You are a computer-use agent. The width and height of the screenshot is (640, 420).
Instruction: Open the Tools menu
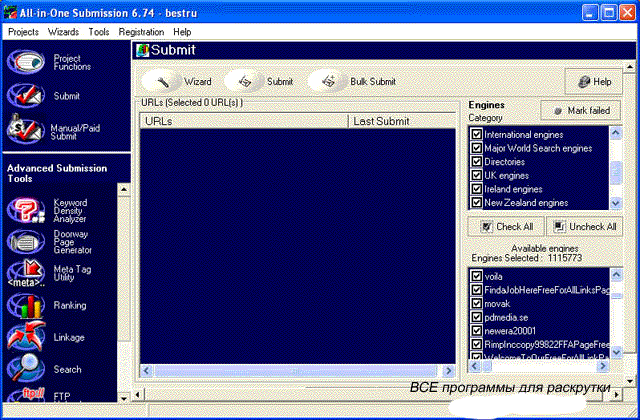(99, 32)
